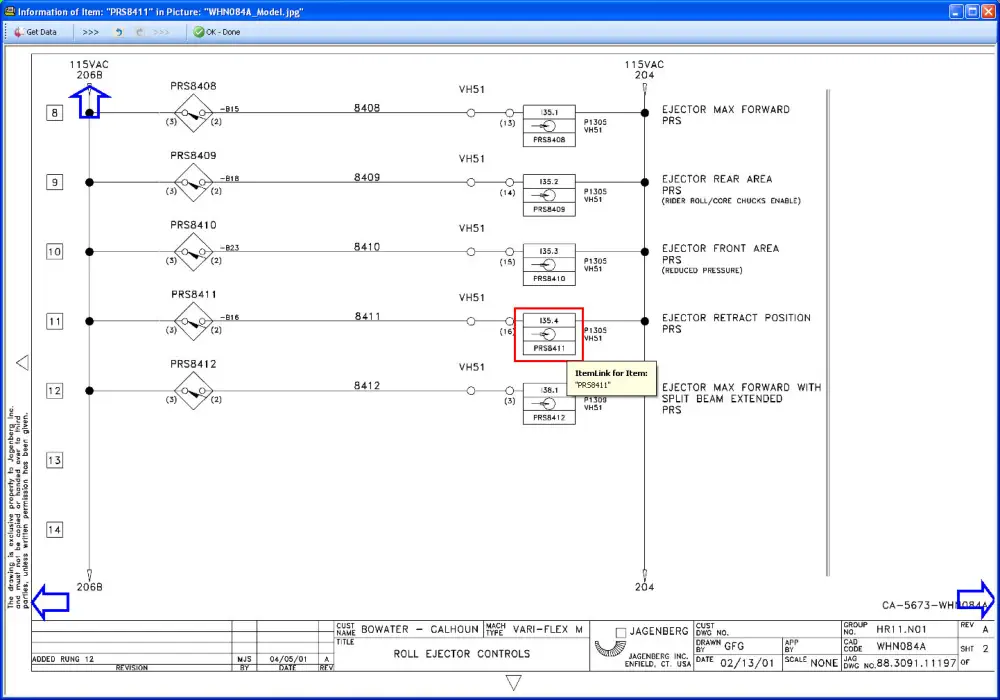This screenshot has width=1000, height=700.
Task: Click the PRS8412 pressure switch symbol
Action: [193, 391]
